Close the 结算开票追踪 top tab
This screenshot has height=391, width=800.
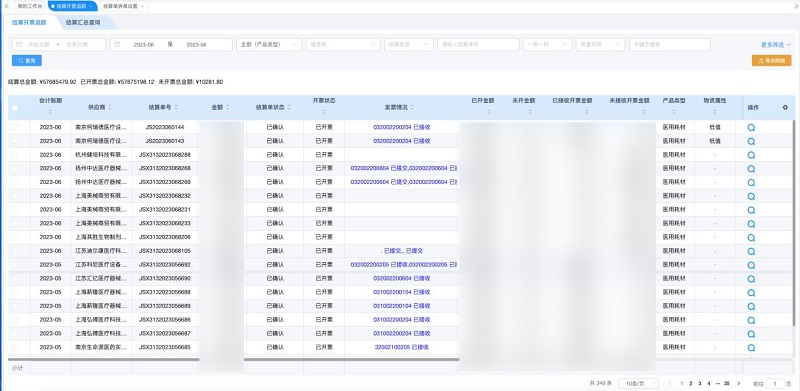90,7
